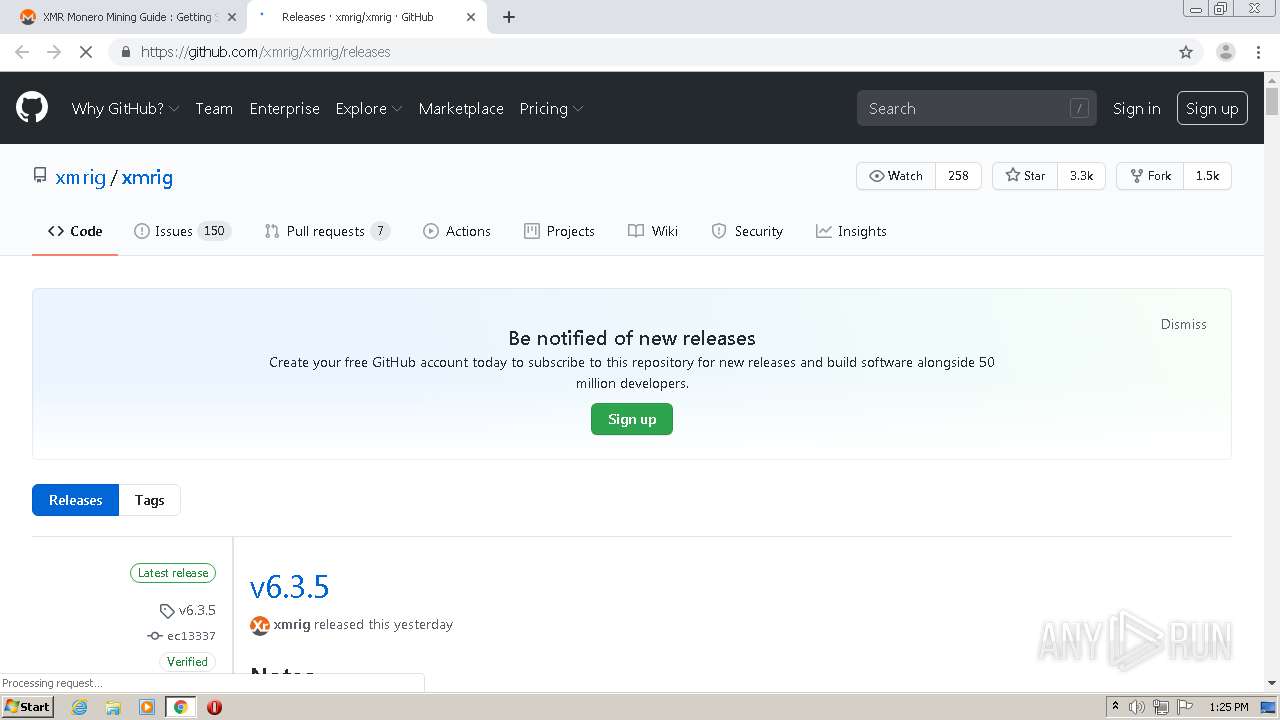Open Internet Explorer from the taskbar

point(79,707)
